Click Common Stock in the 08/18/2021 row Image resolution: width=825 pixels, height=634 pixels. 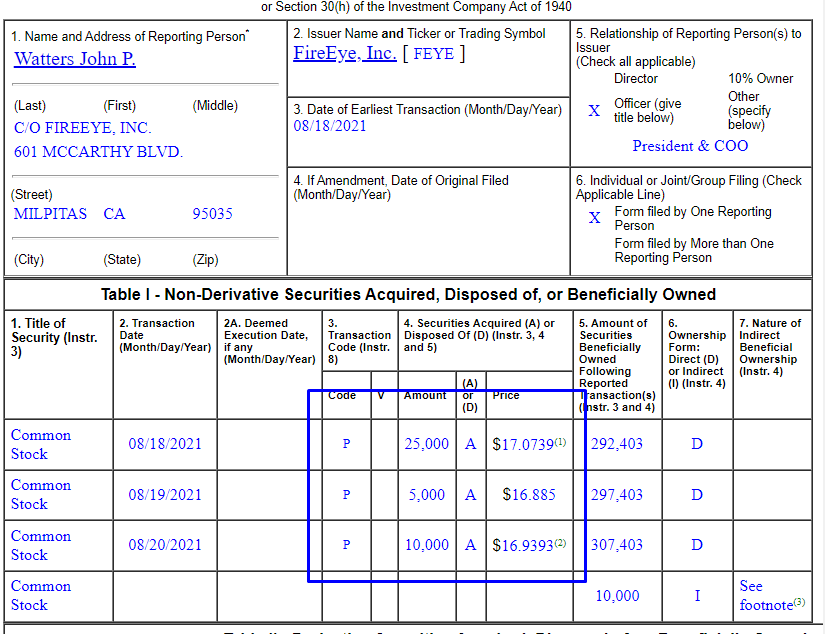click(x=41, y=445)
